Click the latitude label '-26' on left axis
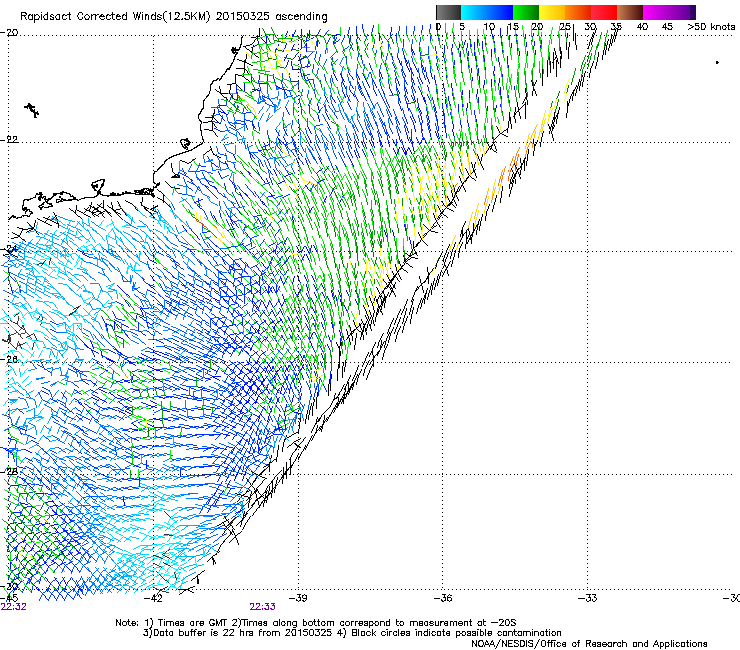The width and height of the screenshot is (740, 650). (x=9, y=360)
